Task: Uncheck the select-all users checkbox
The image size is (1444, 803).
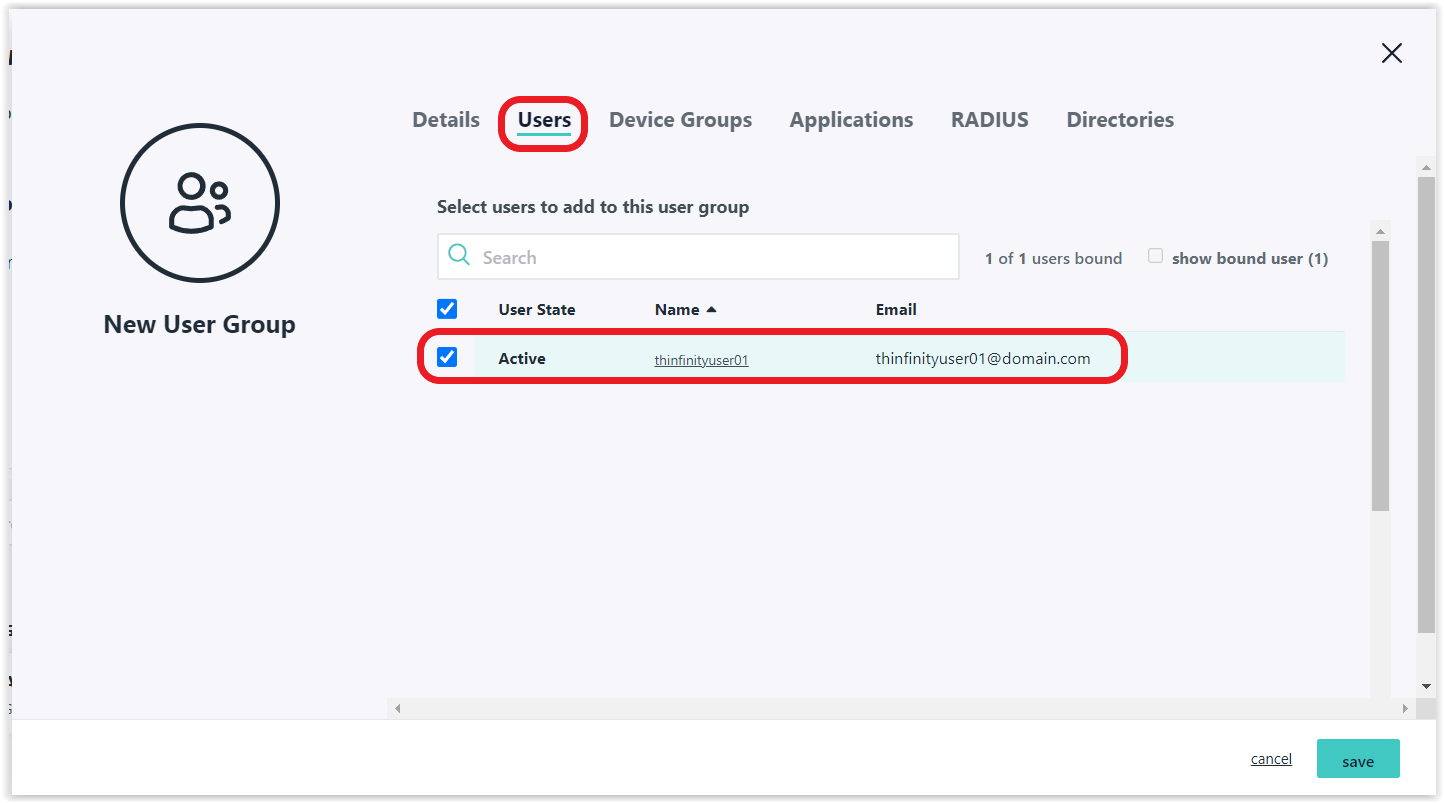Action: click(447, 309)
